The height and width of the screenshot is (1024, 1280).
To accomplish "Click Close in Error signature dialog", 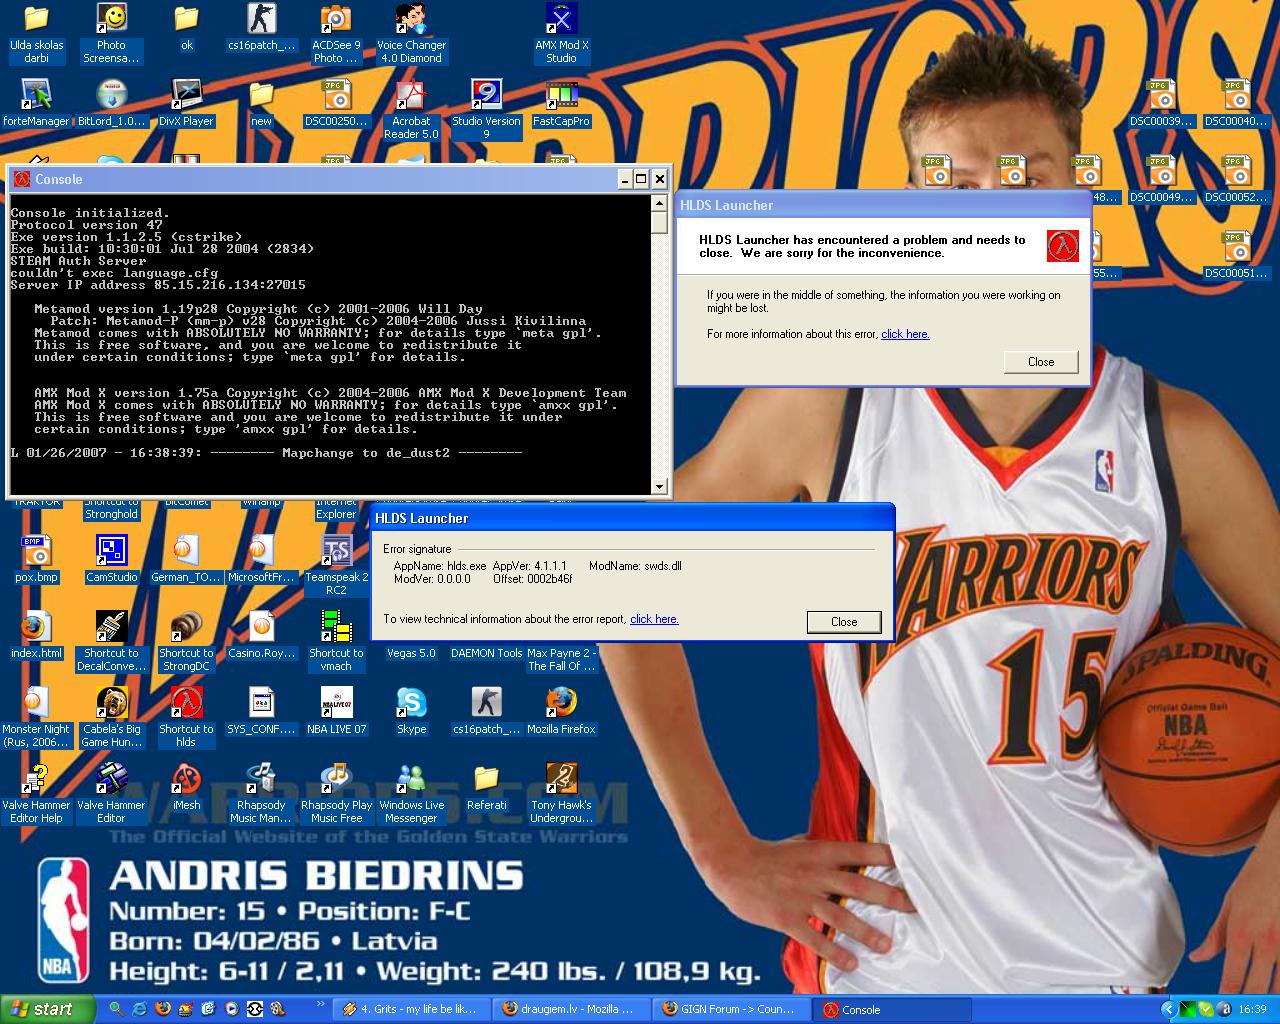I will click(x=844, y=622).
